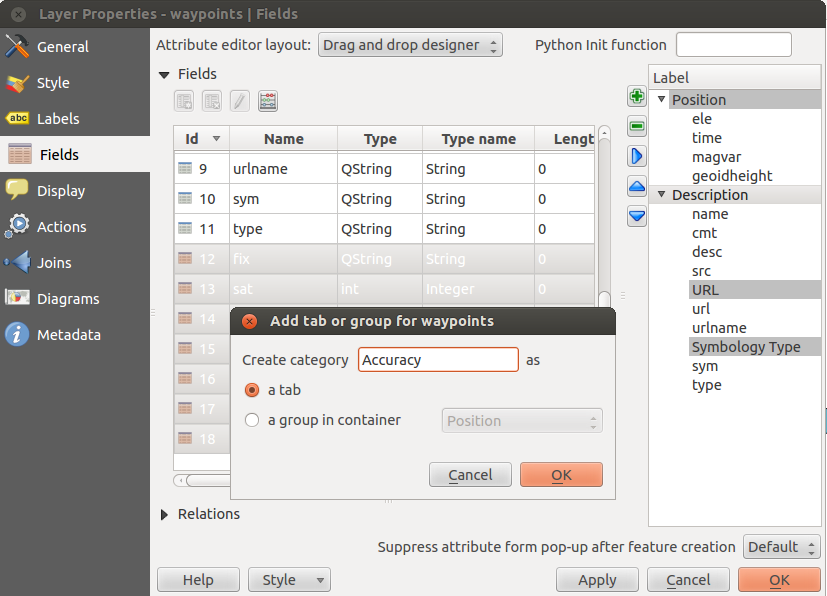Open the Suppress attribute form Default dropdown
827x596 pixels.
(781, 547)
